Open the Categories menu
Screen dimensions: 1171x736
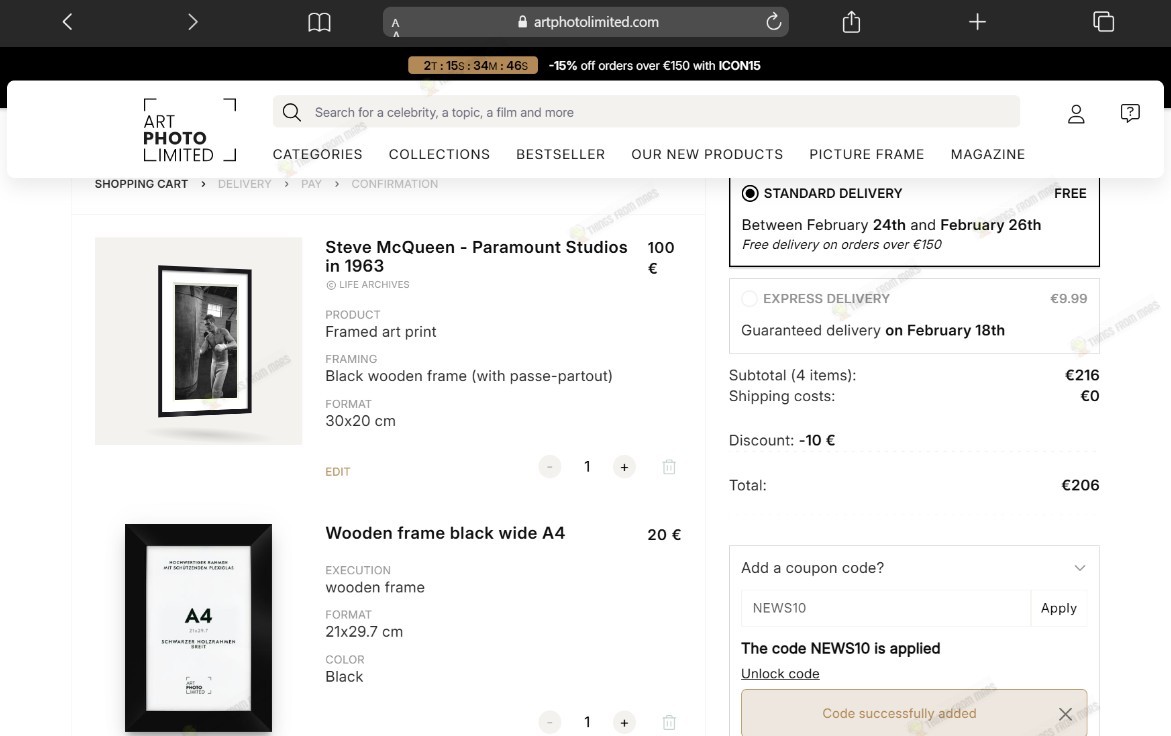[317, 155]
